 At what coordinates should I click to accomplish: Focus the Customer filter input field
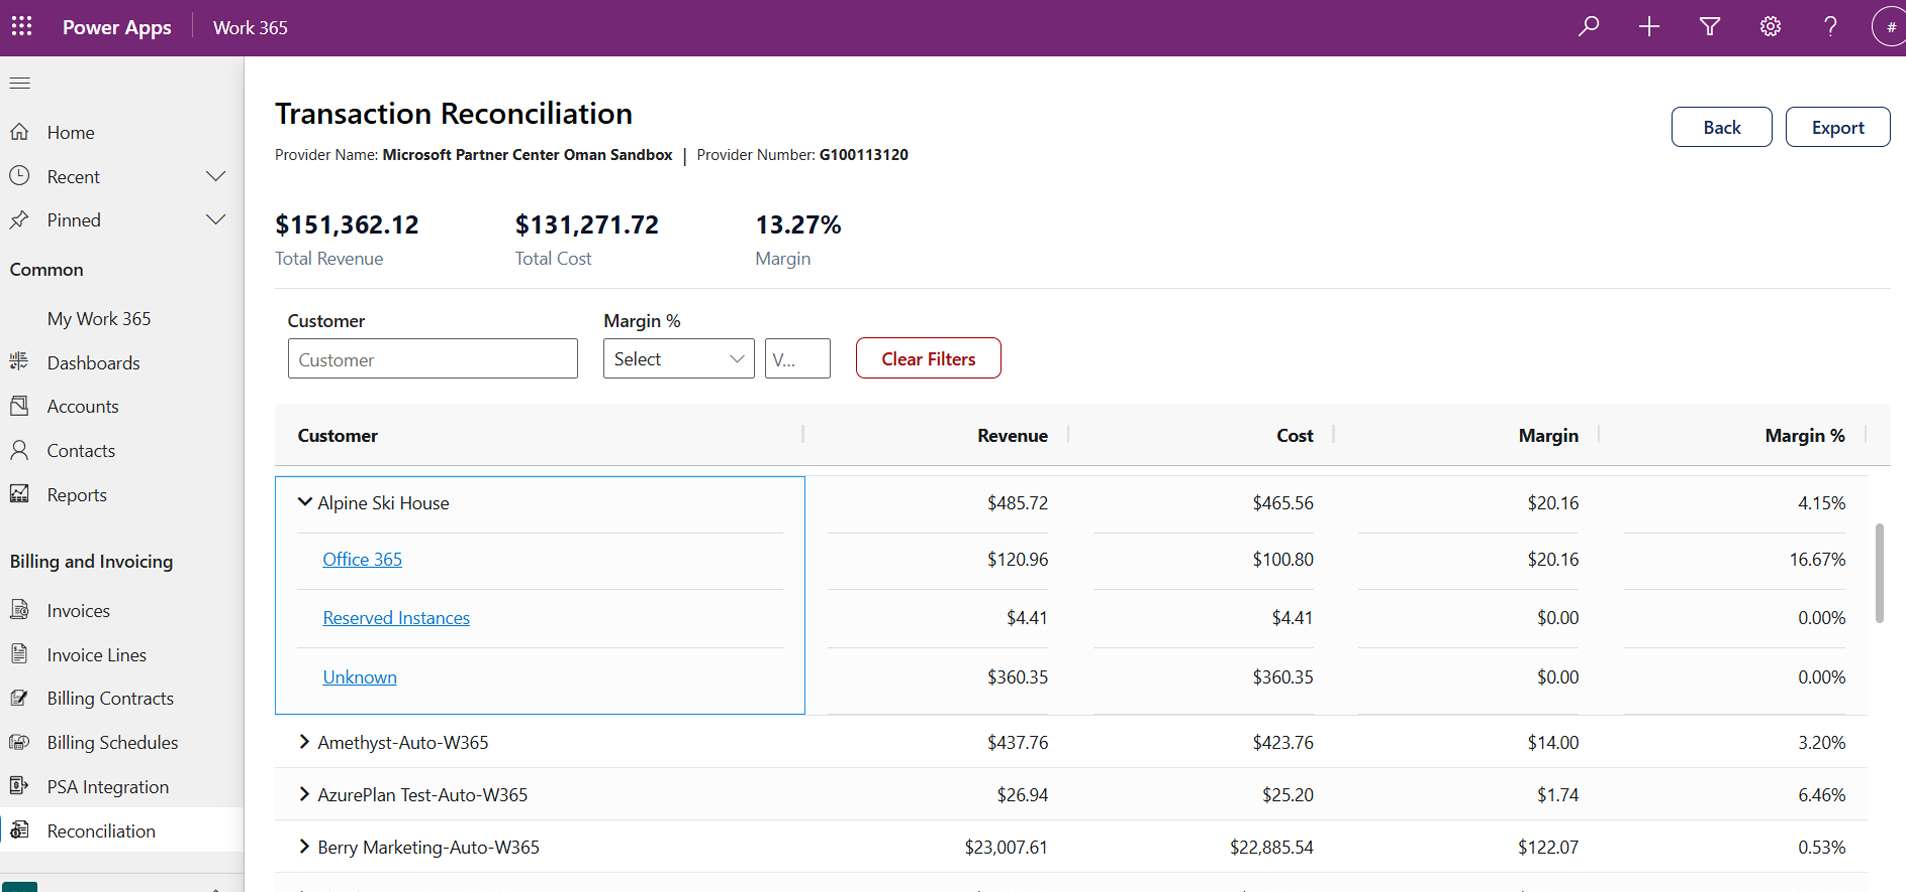point(432,359)
